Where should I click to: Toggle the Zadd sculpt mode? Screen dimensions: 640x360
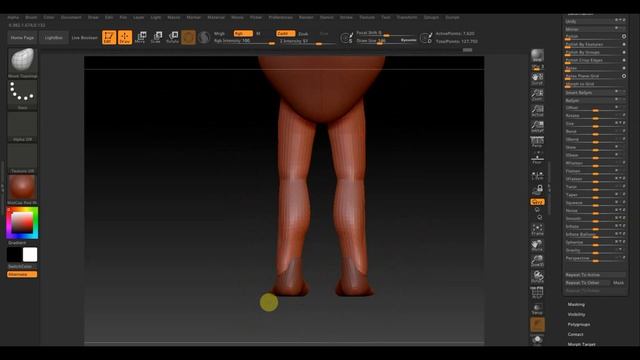285,33
